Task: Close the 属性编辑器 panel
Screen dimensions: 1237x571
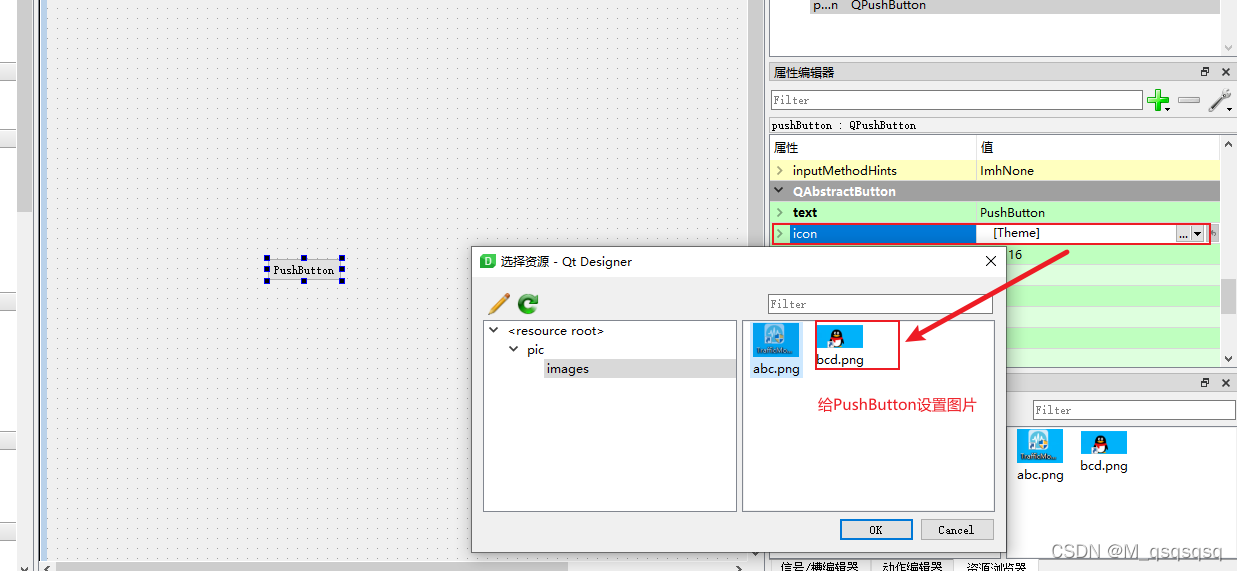Action: click(x=1226, y=72)
